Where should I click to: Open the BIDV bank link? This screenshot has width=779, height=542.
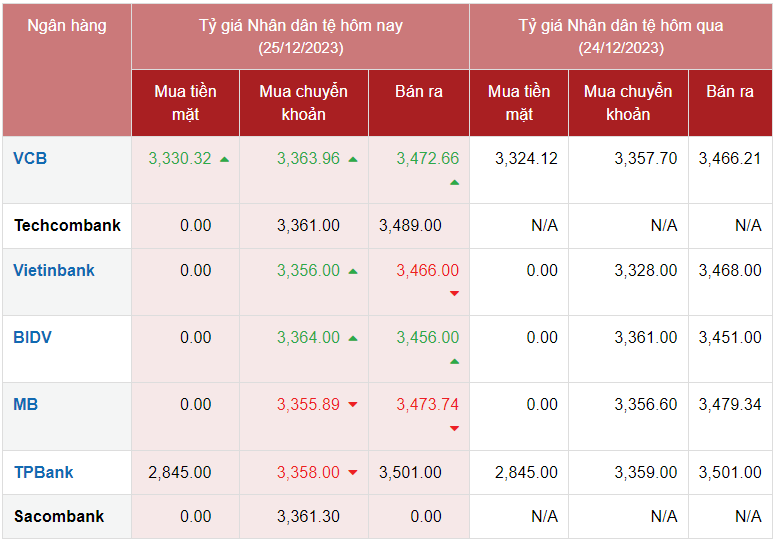click(33, 337)
